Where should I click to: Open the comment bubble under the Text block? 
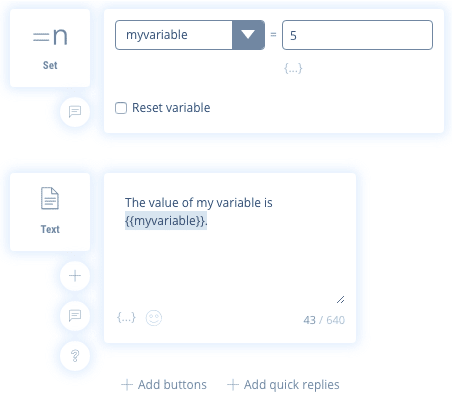click(x=75, y=315)
